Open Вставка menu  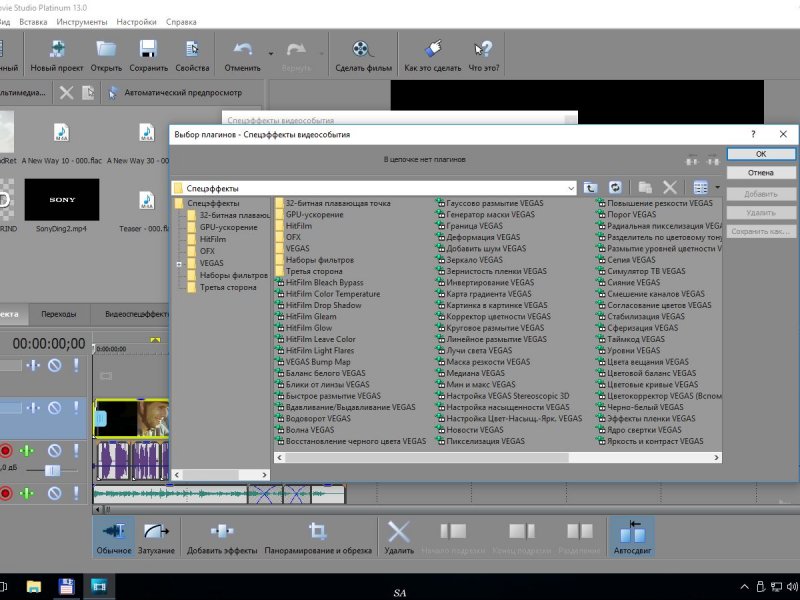33,22
